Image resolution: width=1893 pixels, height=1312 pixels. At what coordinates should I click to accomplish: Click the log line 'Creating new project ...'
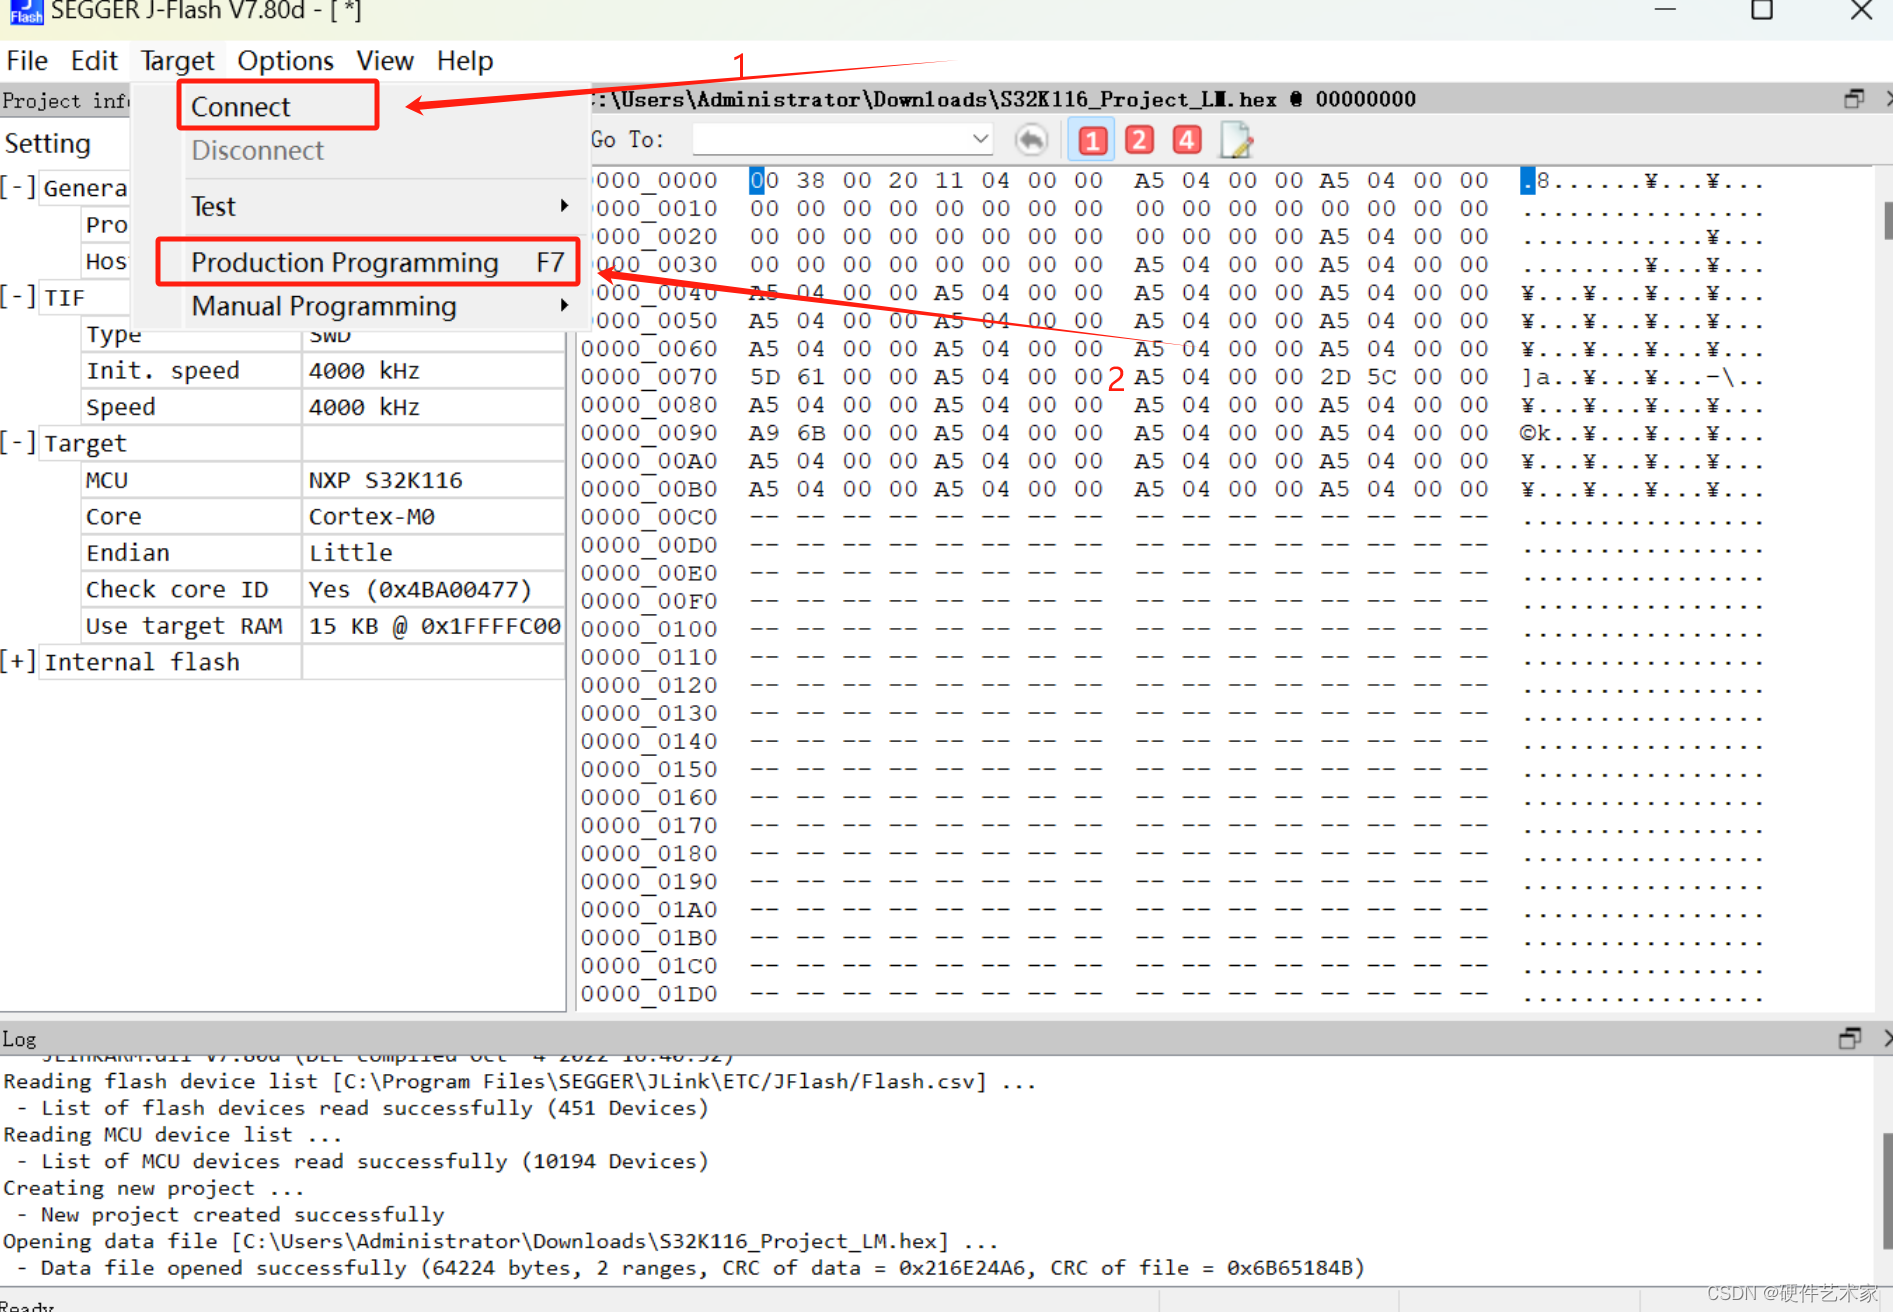click(x=153, y=1188)
